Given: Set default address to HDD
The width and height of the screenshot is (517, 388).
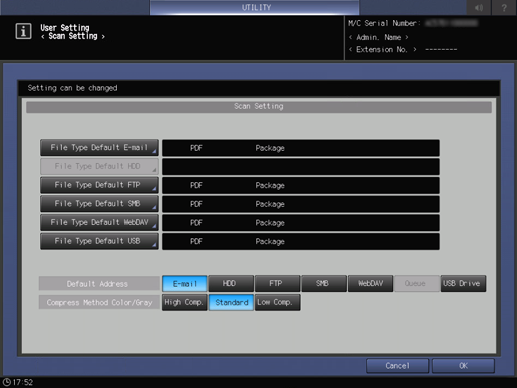Looking at the screenshot, I should 231,284.
